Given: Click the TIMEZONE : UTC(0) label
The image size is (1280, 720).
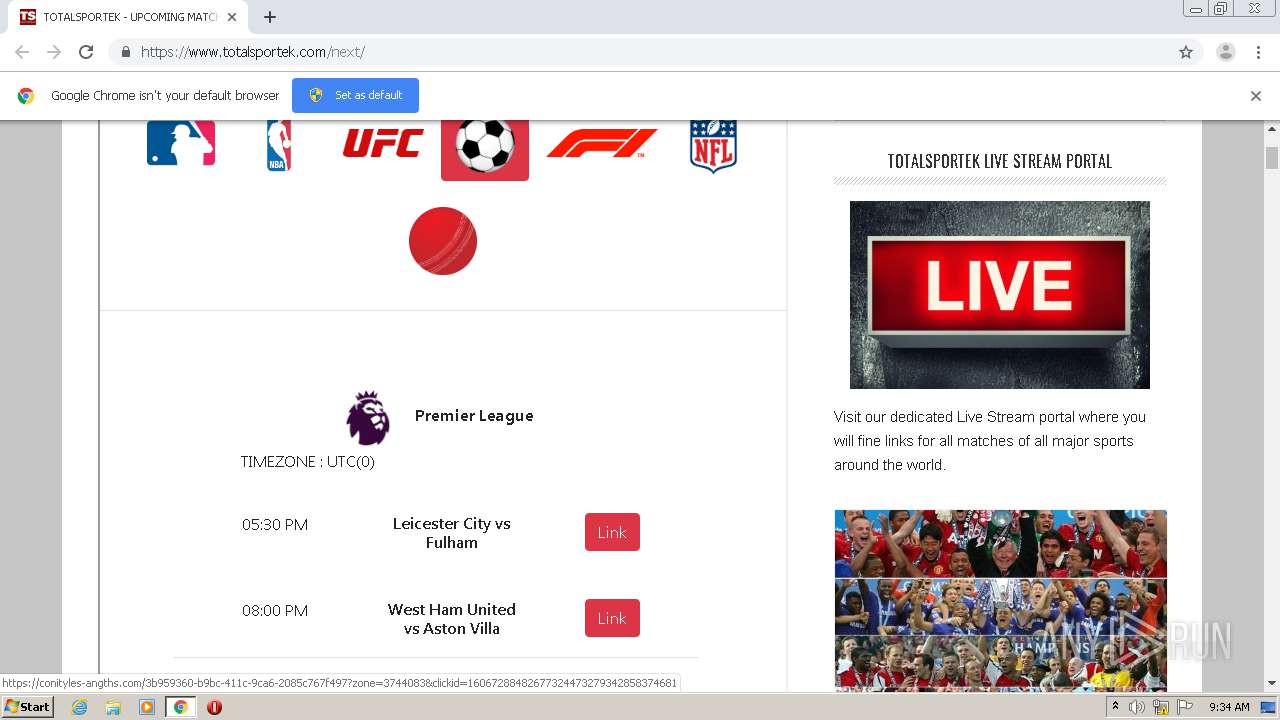Looking at the screenshot, I should [x=308, y=462].
